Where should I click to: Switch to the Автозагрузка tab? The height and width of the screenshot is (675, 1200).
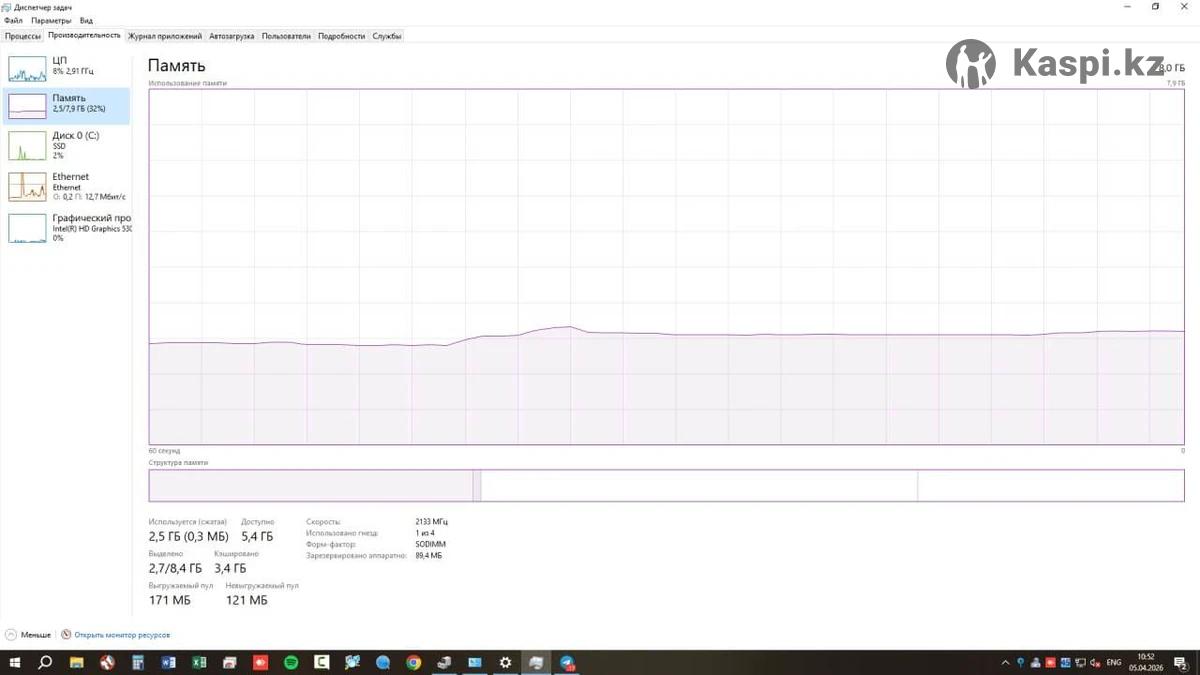232,36
